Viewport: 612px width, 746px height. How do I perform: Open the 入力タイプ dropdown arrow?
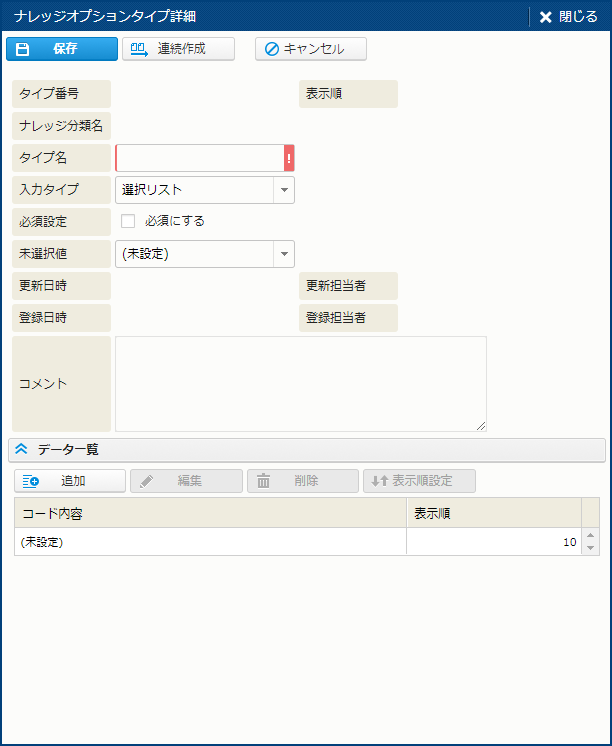[284, 190]
